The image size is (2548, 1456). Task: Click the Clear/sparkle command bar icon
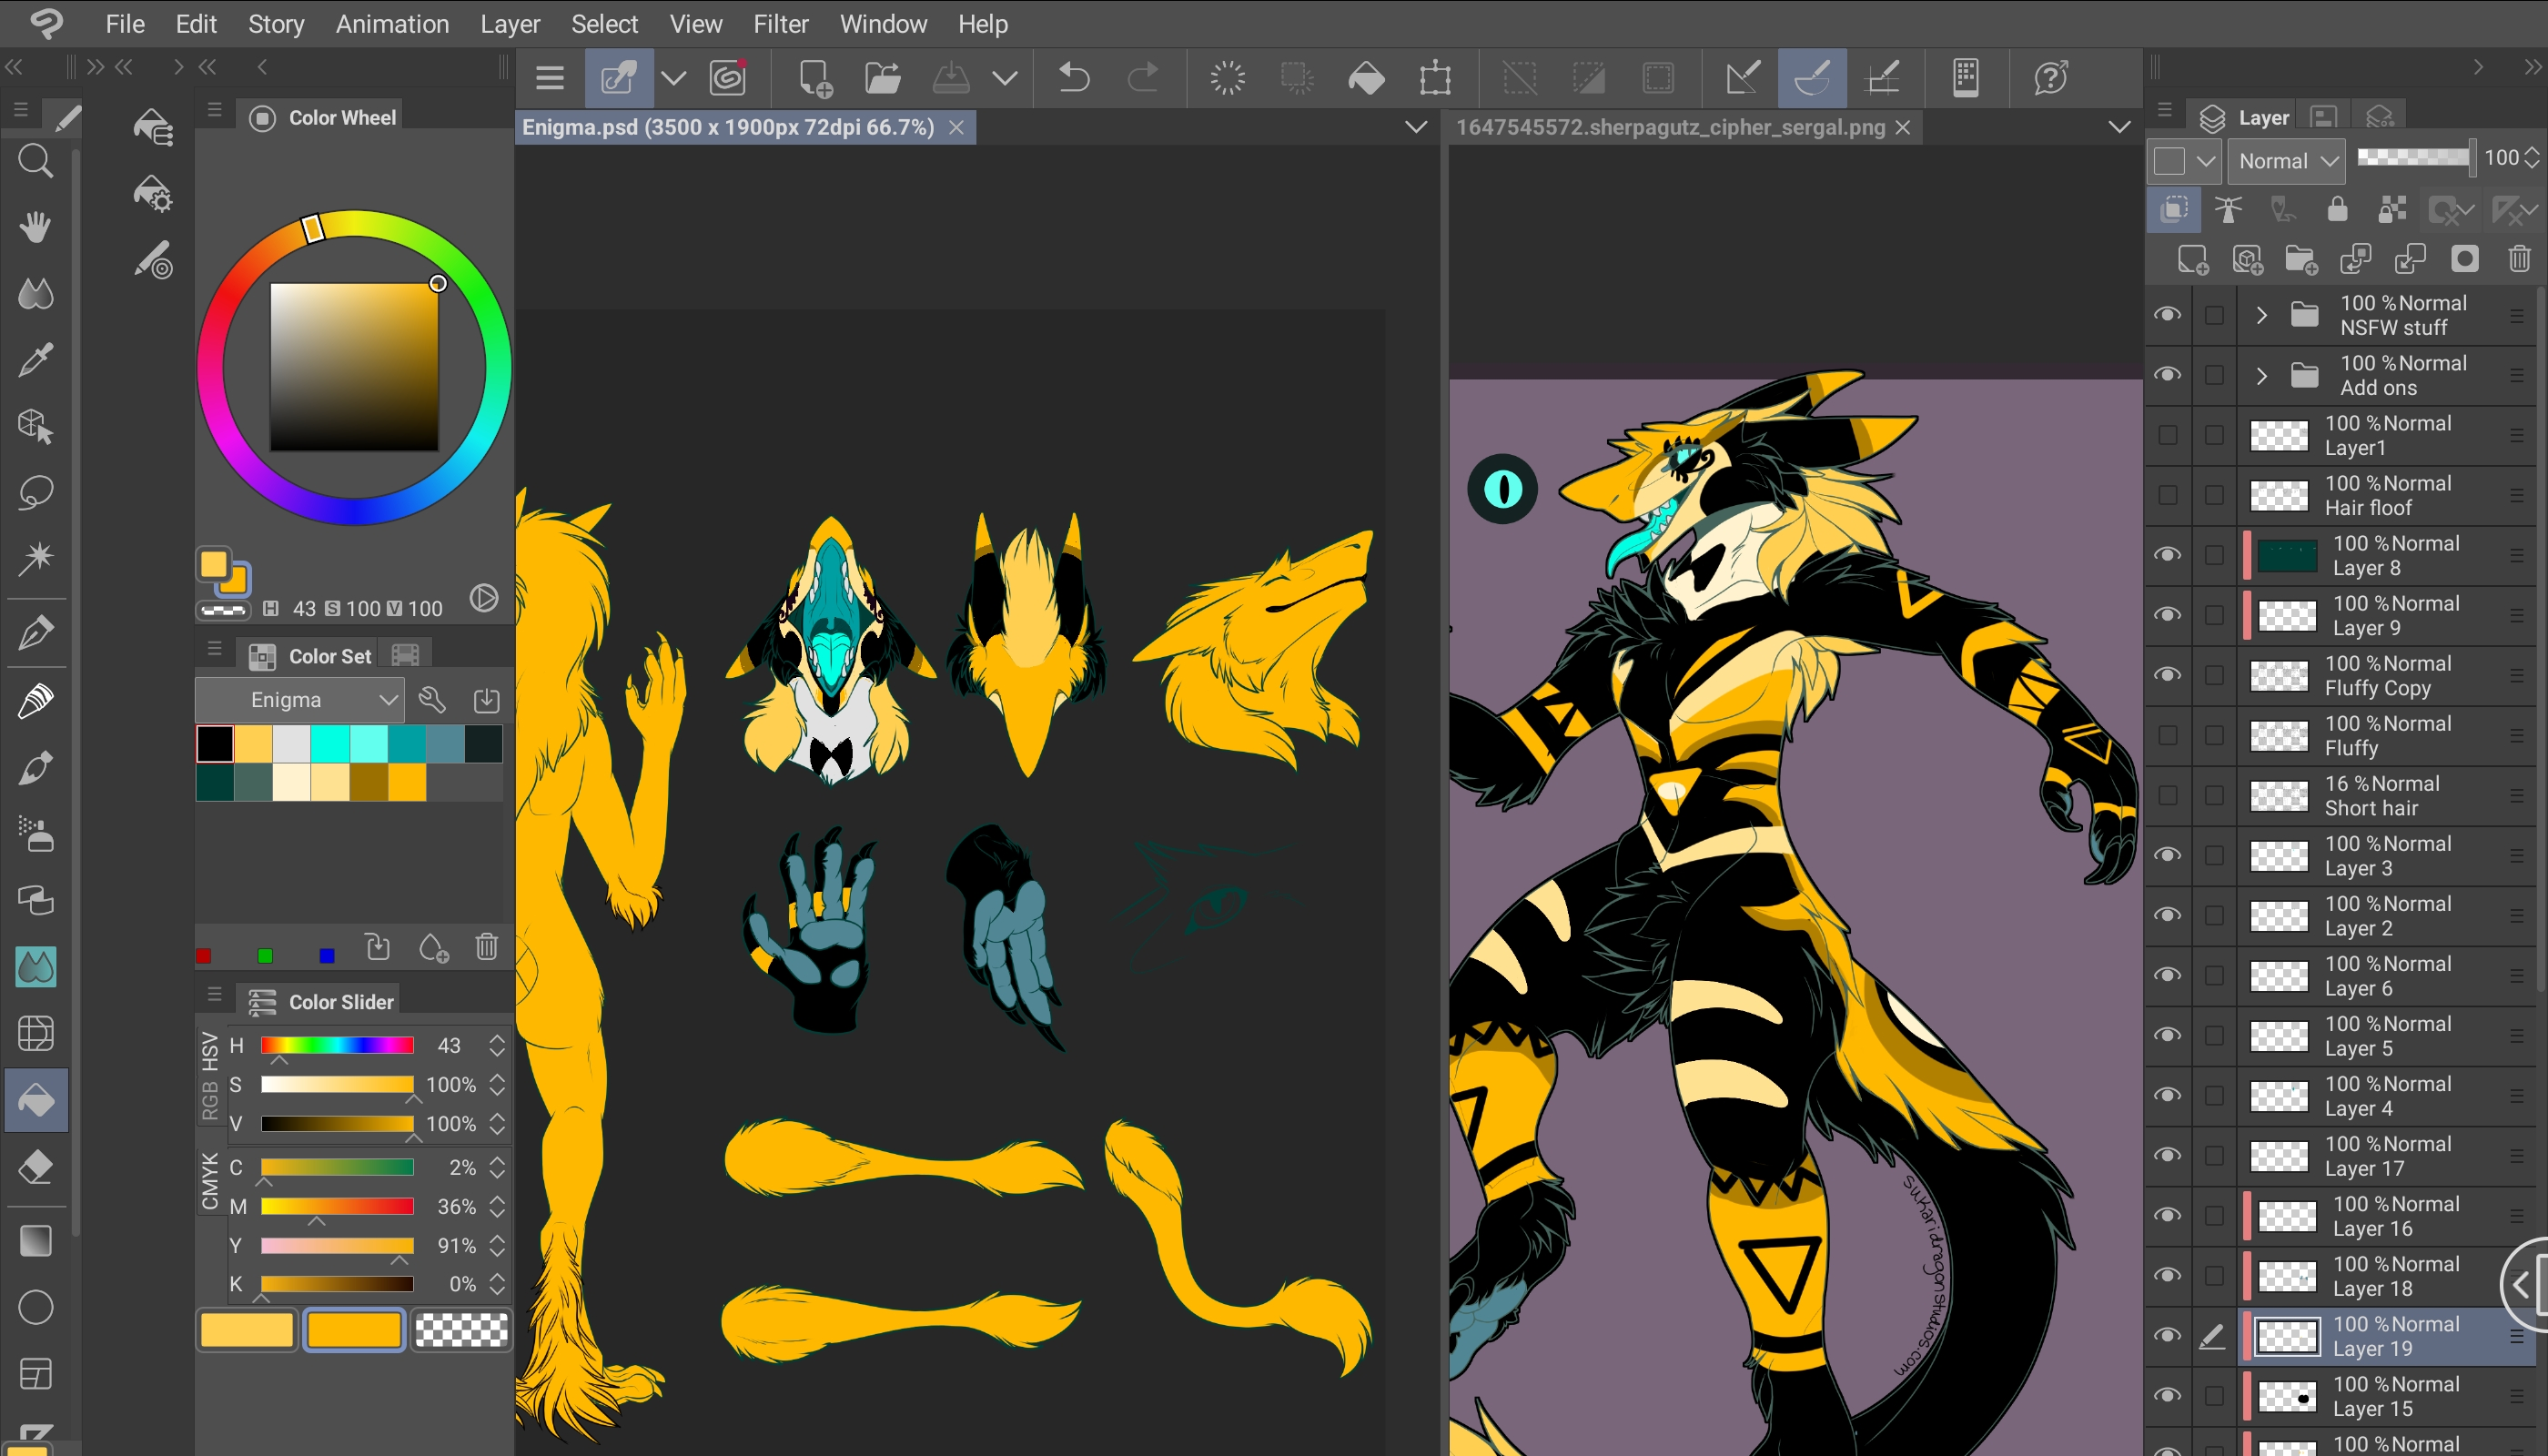[1227, 78]
